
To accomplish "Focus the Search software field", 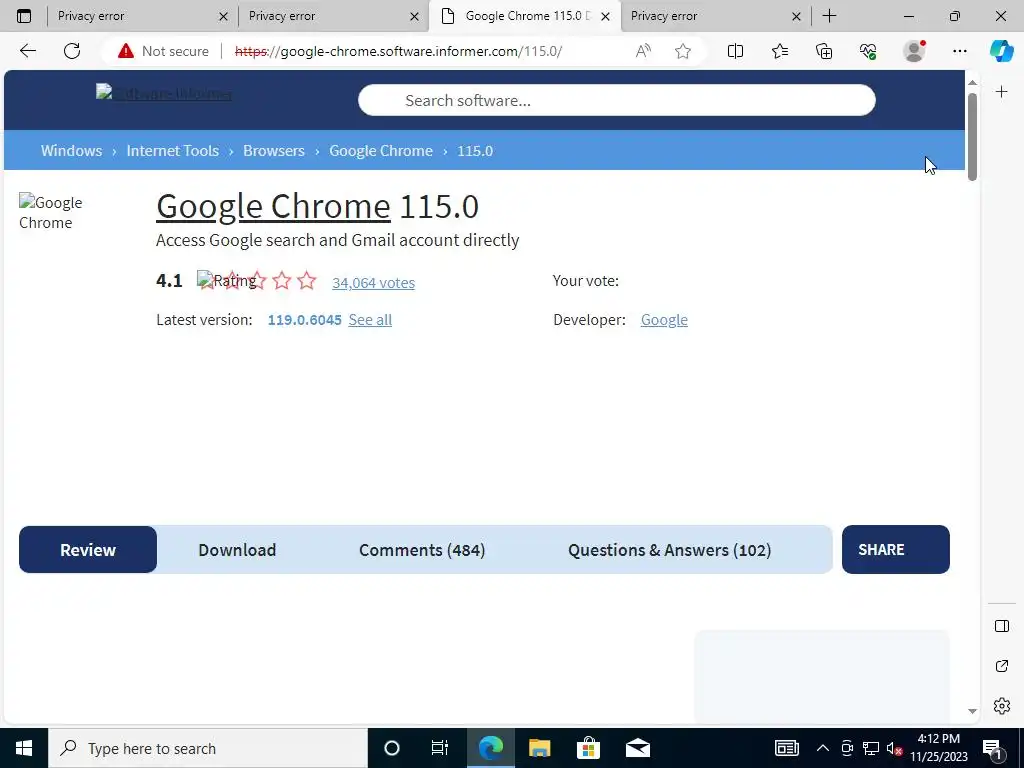I will coord(616,101).
